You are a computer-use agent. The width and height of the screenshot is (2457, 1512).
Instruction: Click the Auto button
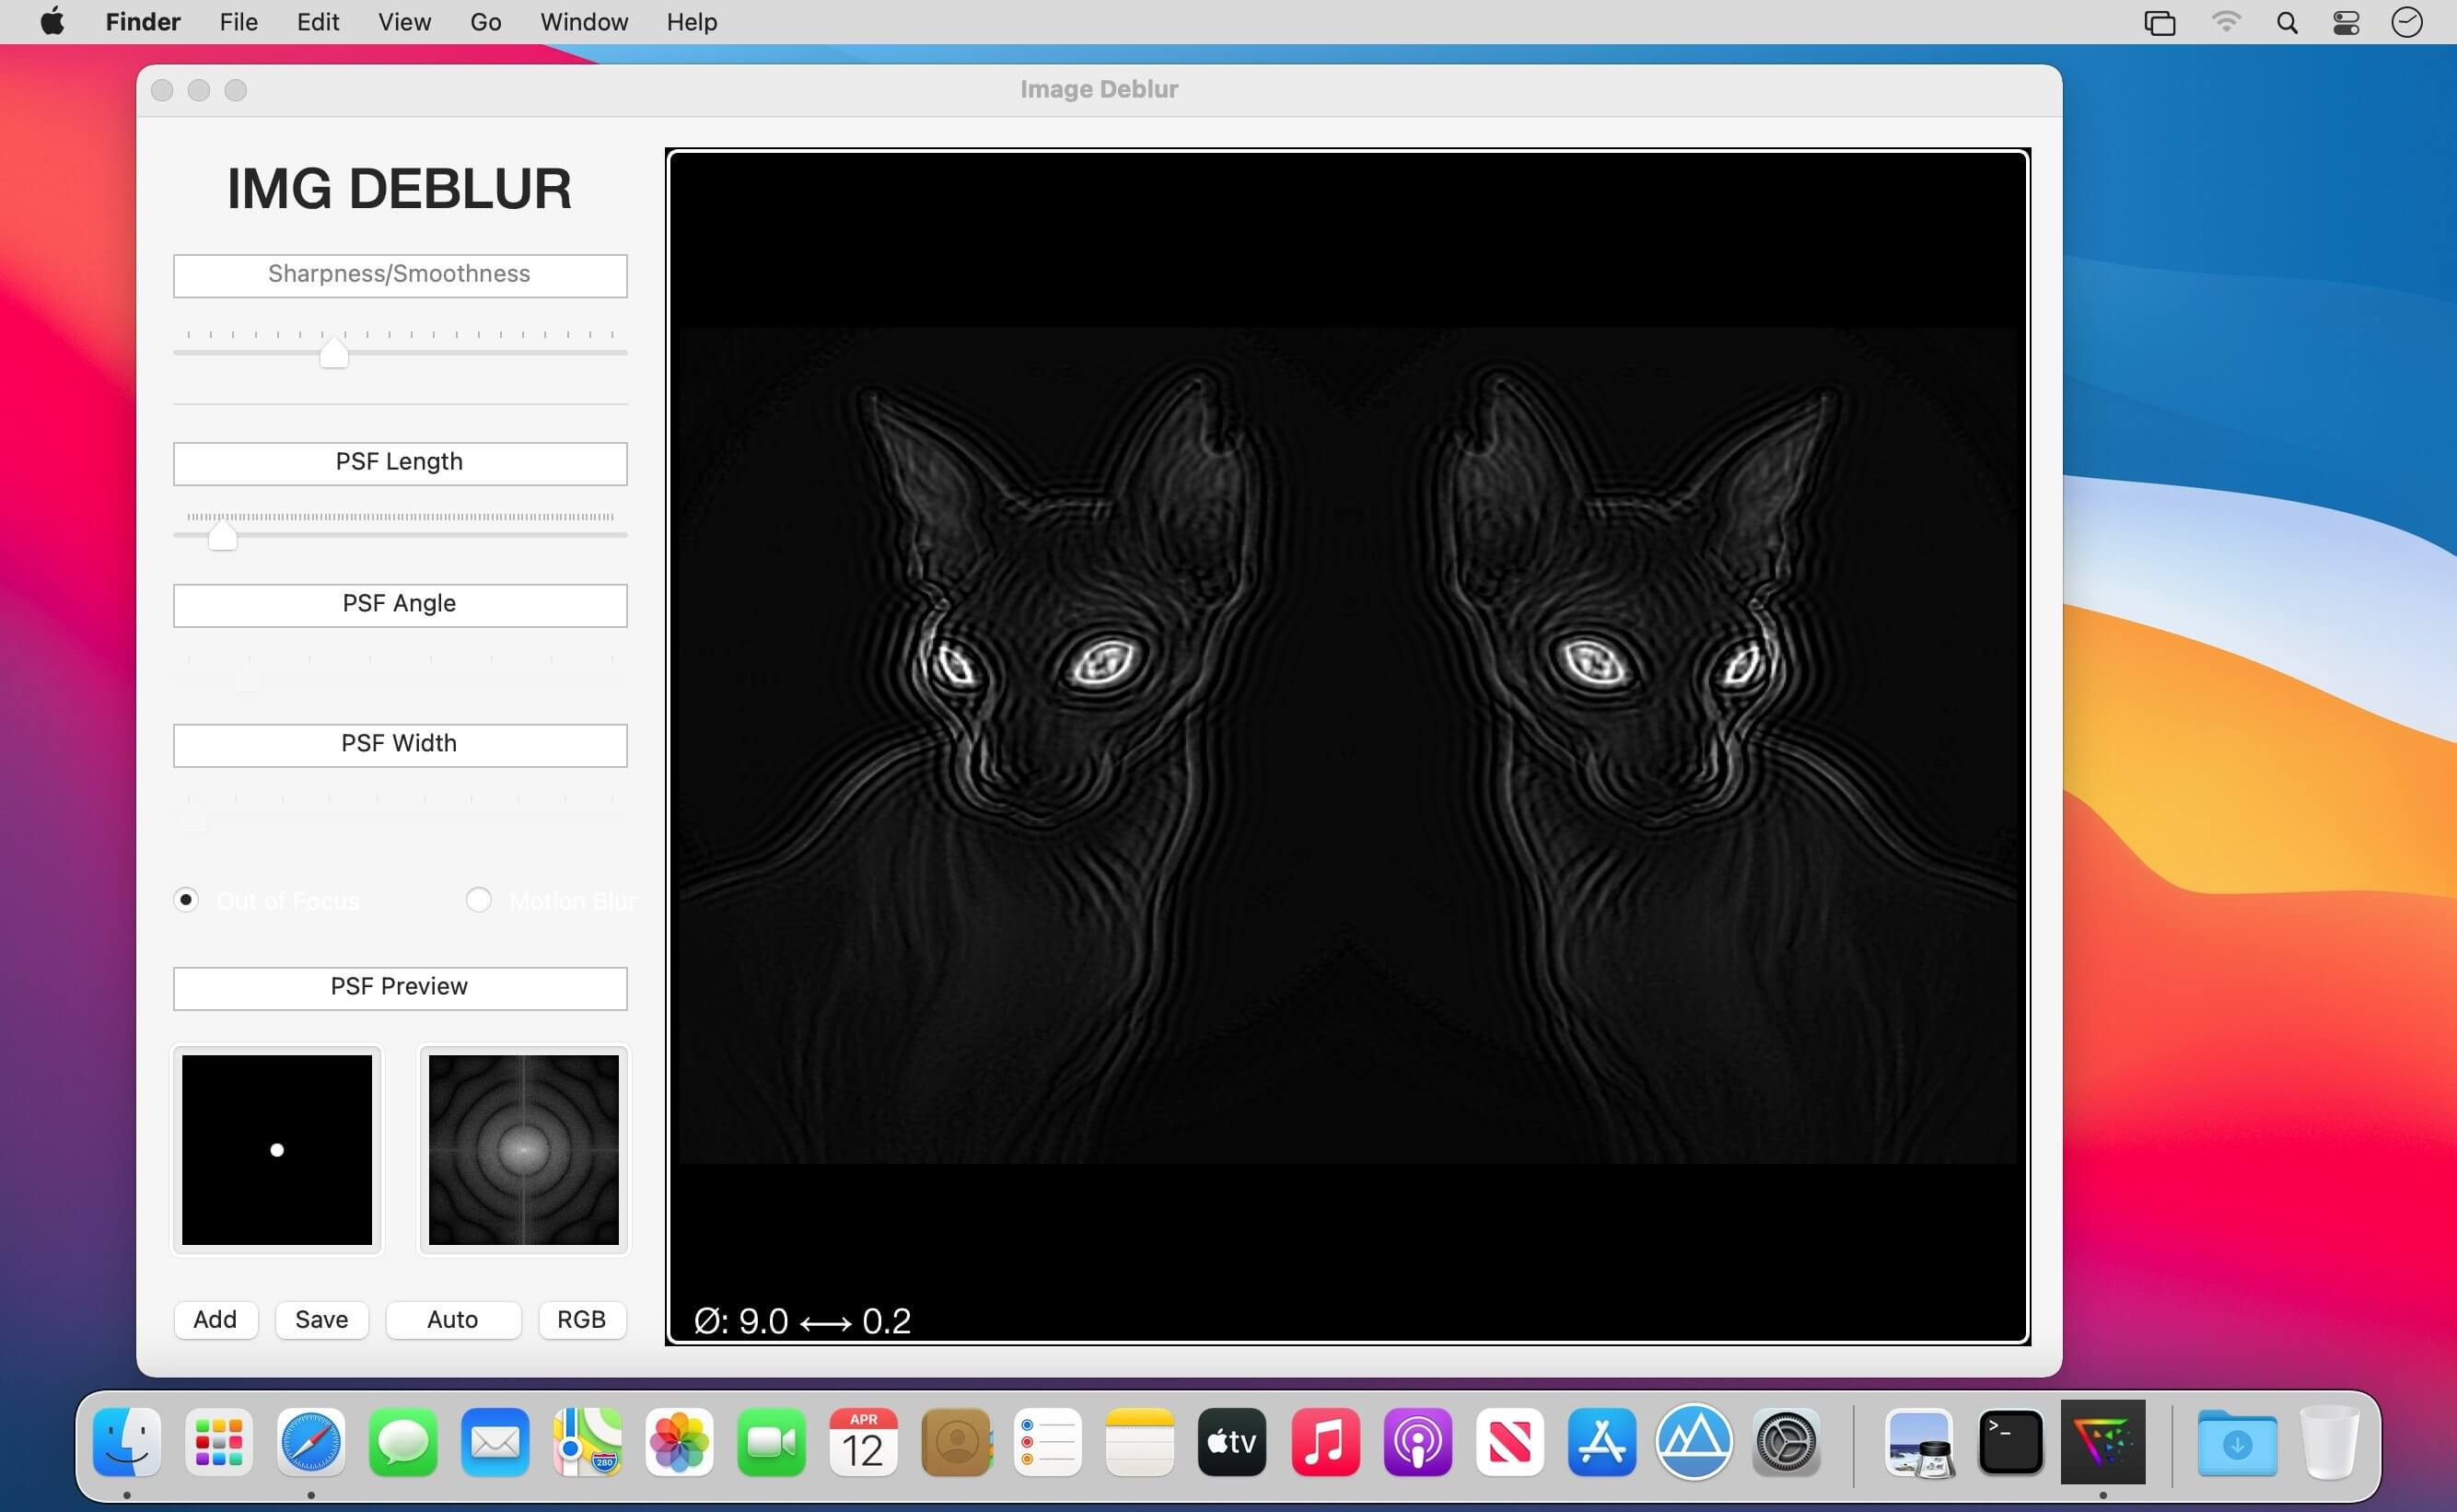pos(452,1319)
